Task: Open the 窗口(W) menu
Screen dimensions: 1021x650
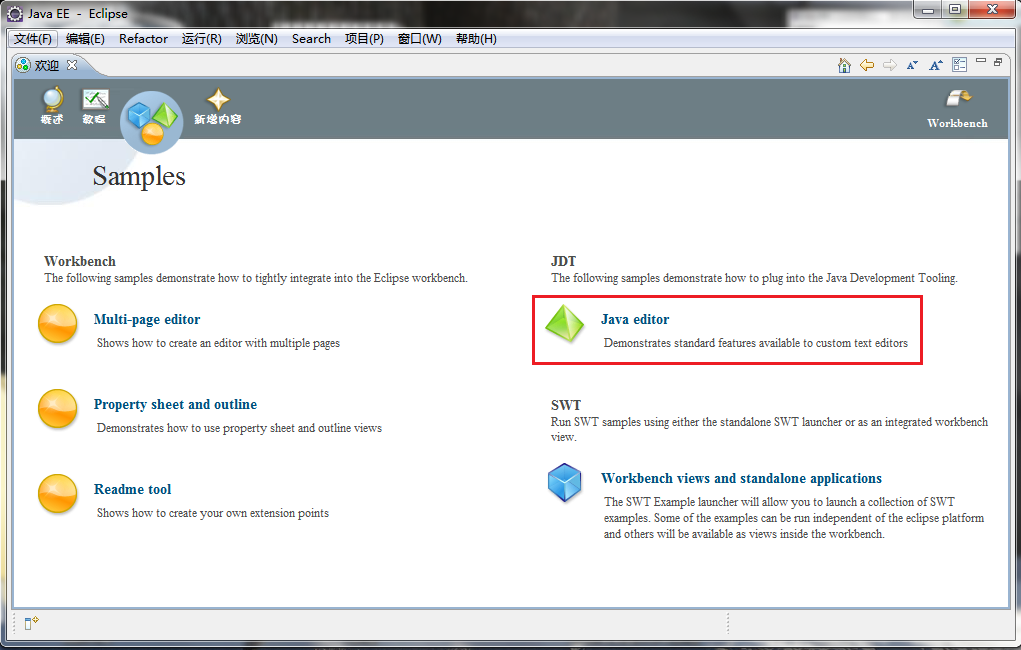Action: pos(420,39)
